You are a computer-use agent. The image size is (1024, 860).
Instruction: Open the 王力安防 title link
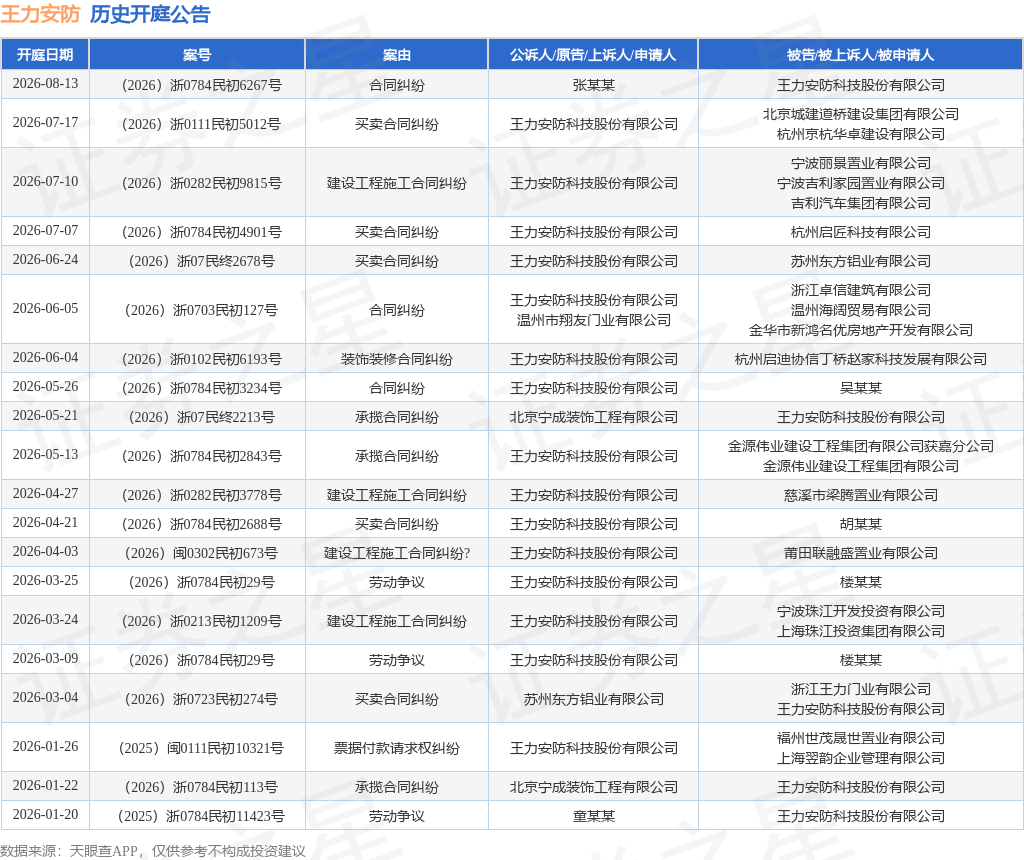tap(40, 14)
